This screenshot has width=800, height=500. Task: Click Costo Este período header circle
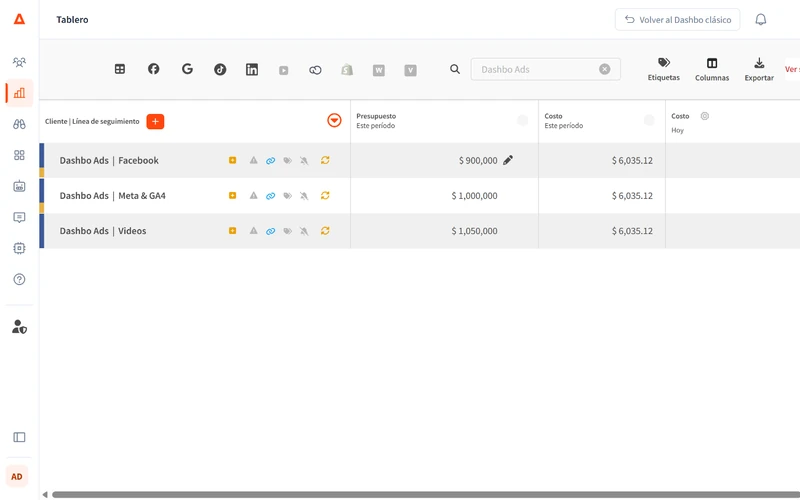point(649,120)
